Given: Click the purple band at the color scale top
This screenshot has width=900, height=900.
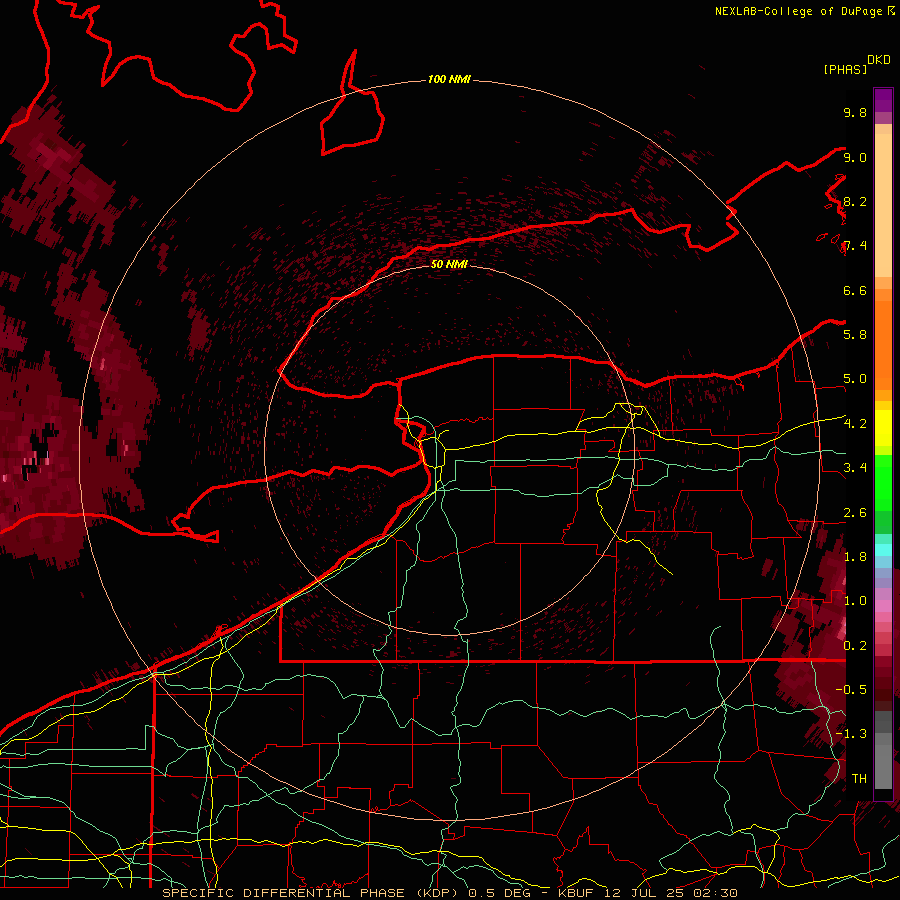Looking at the screenshot, I should pyautogui.click(x=883, y=100).
